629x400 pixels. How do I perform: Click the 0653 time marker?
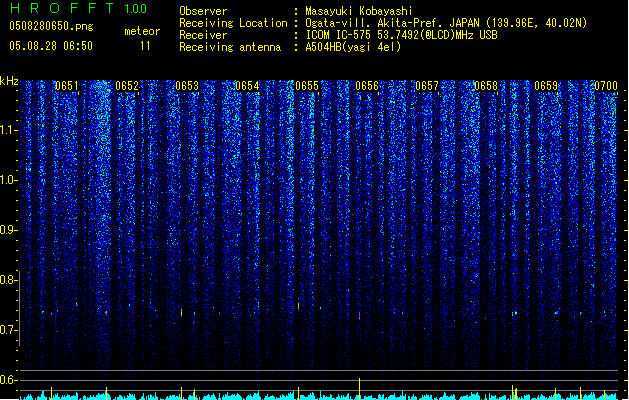coord(187,86)
